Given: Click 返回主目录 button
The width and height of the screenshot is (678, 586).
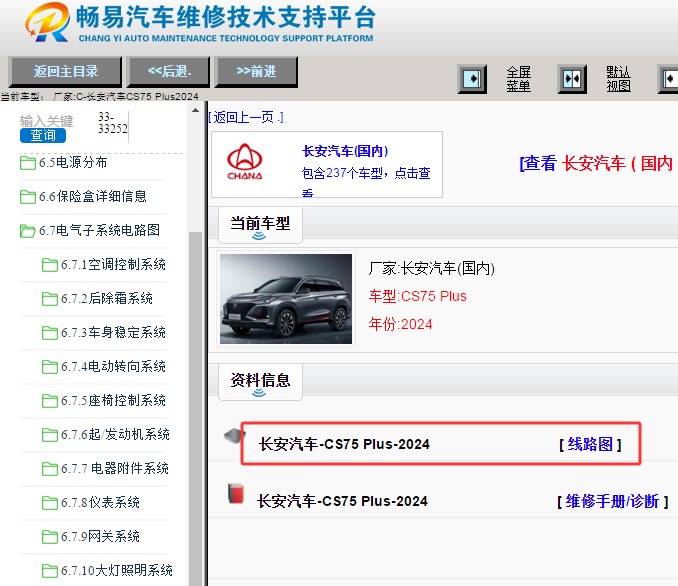Looking at the screenshot, I should pos(65,71).
